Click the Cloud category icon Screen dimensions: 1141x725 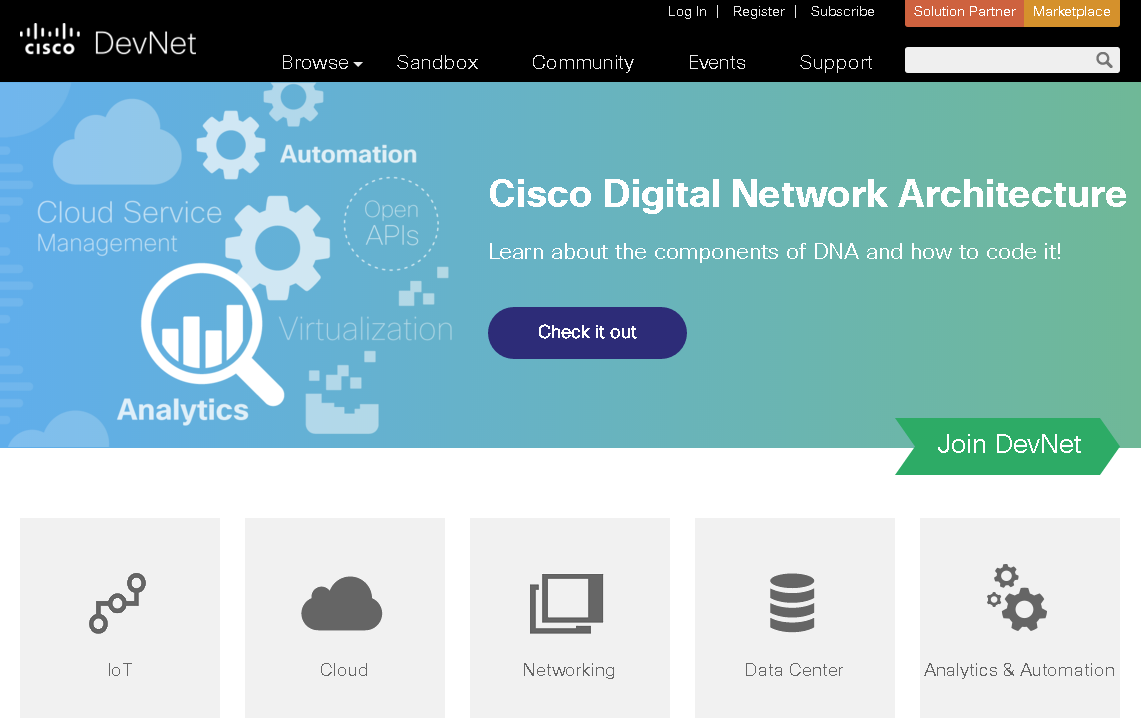[342, 603]
